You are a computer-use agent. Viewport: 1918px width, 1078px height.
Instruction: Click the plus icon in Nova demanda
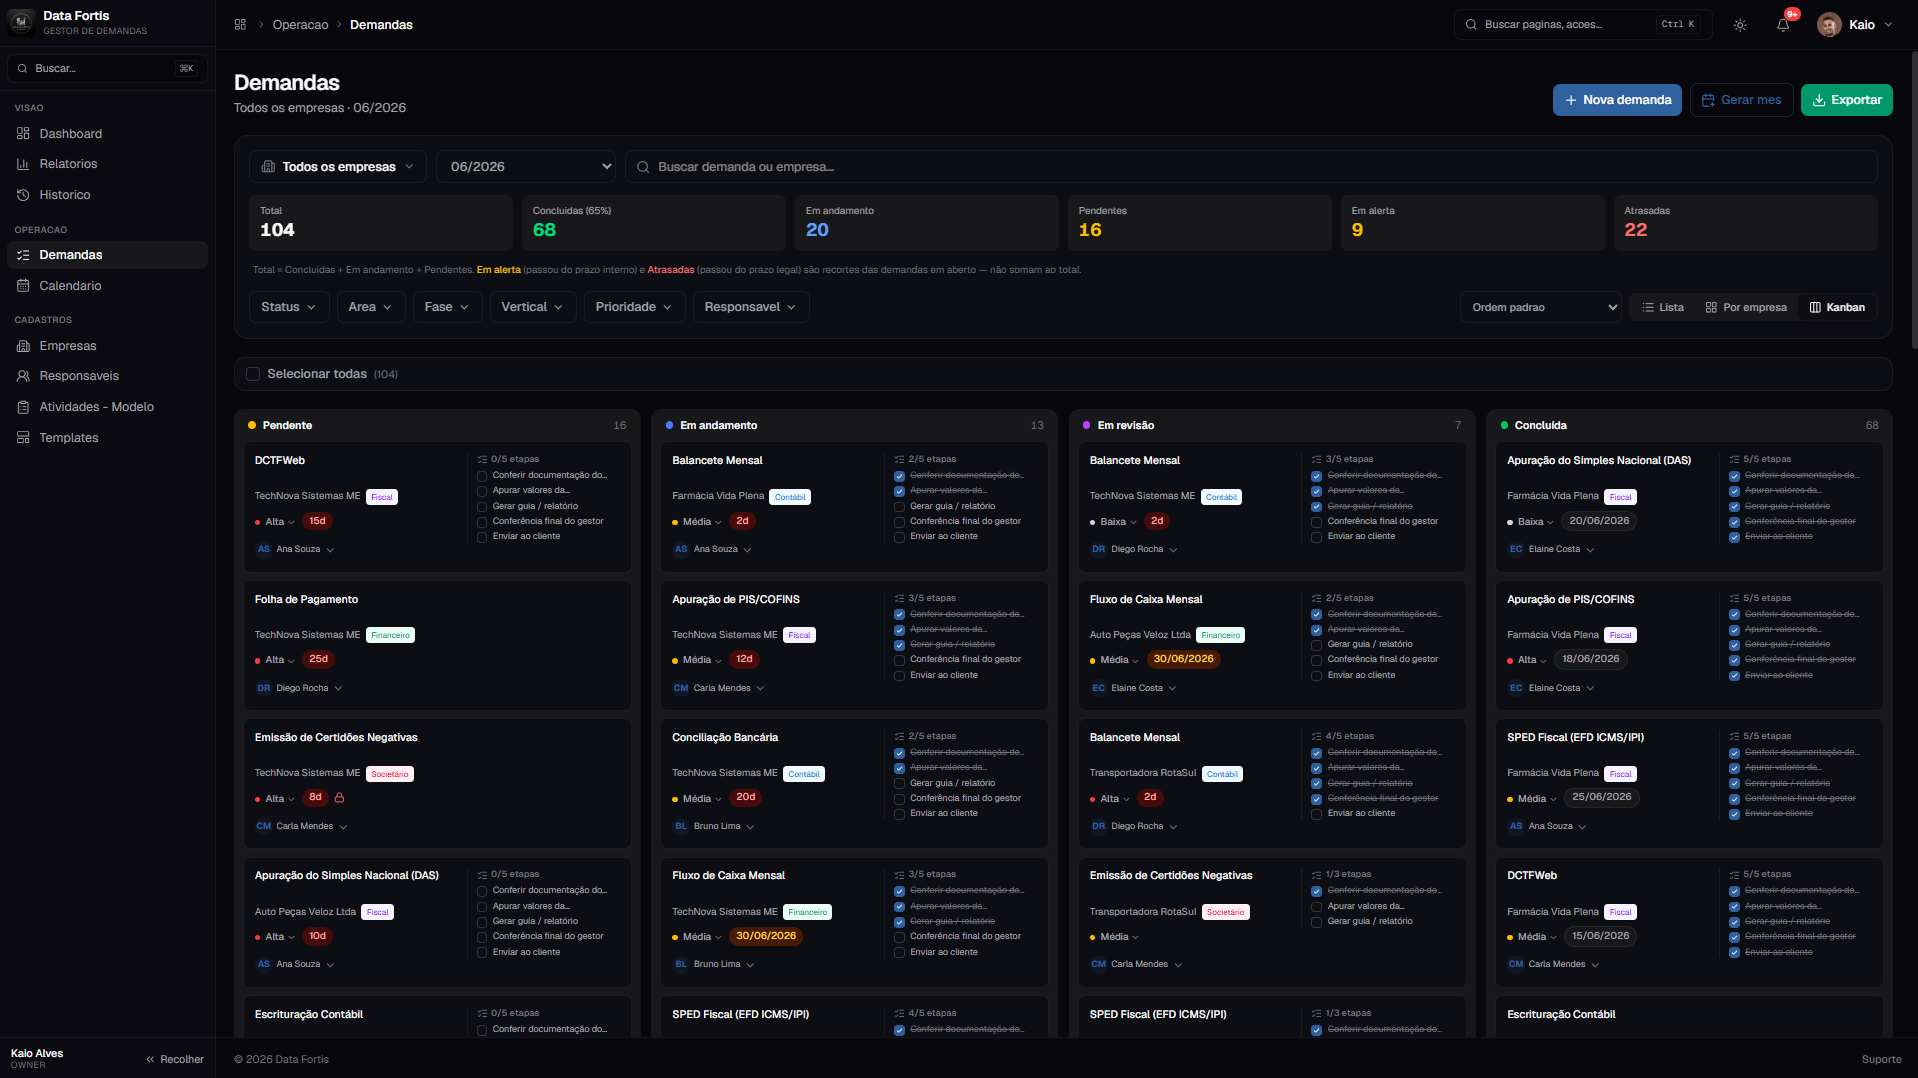click(x=1571, y=100)
